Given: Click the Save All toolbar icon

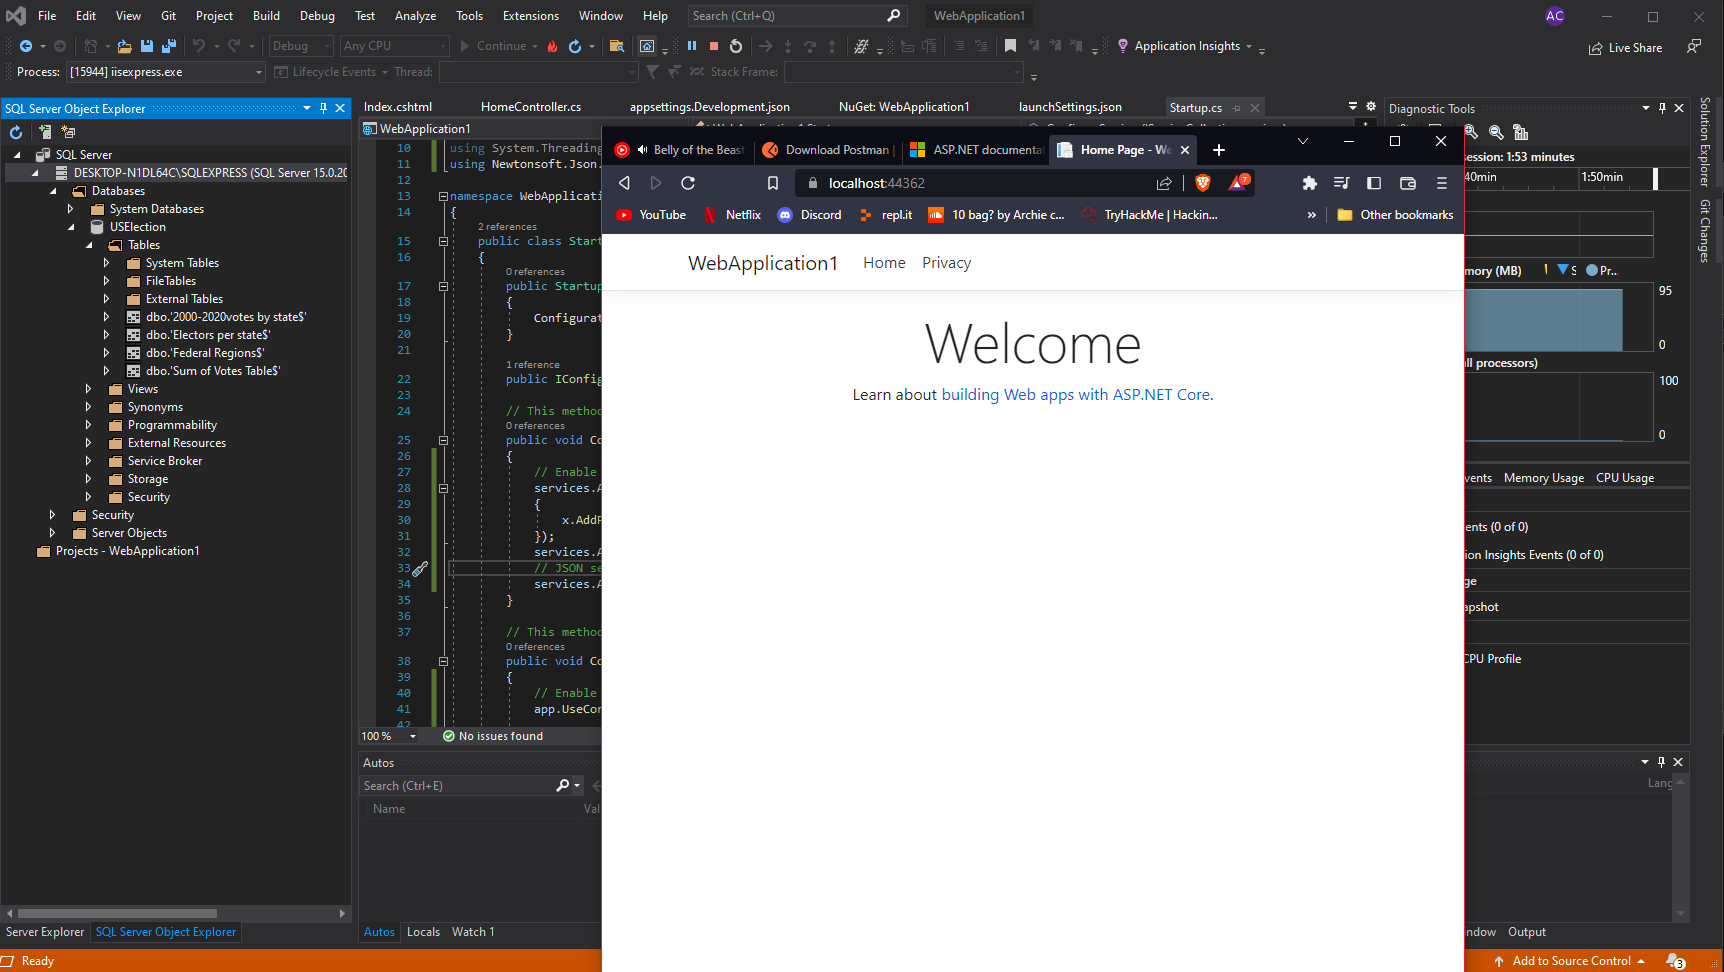Looking at the screenshot, I should tap(168, 46).
